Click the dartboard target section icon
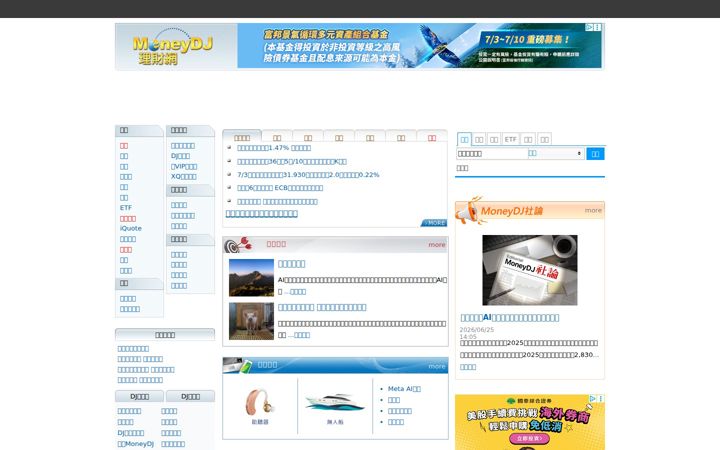Viewport: 720px width, 450px height. point(238,245)
